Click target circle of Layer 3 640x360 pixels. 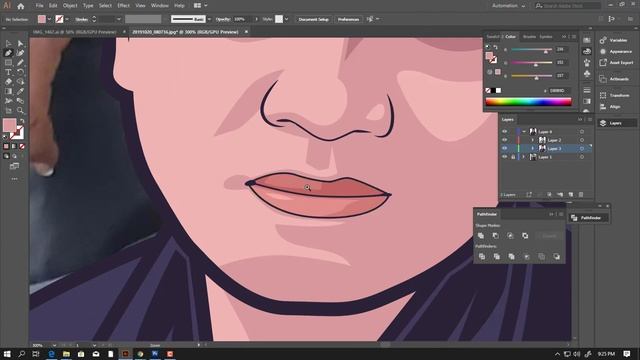582,149
